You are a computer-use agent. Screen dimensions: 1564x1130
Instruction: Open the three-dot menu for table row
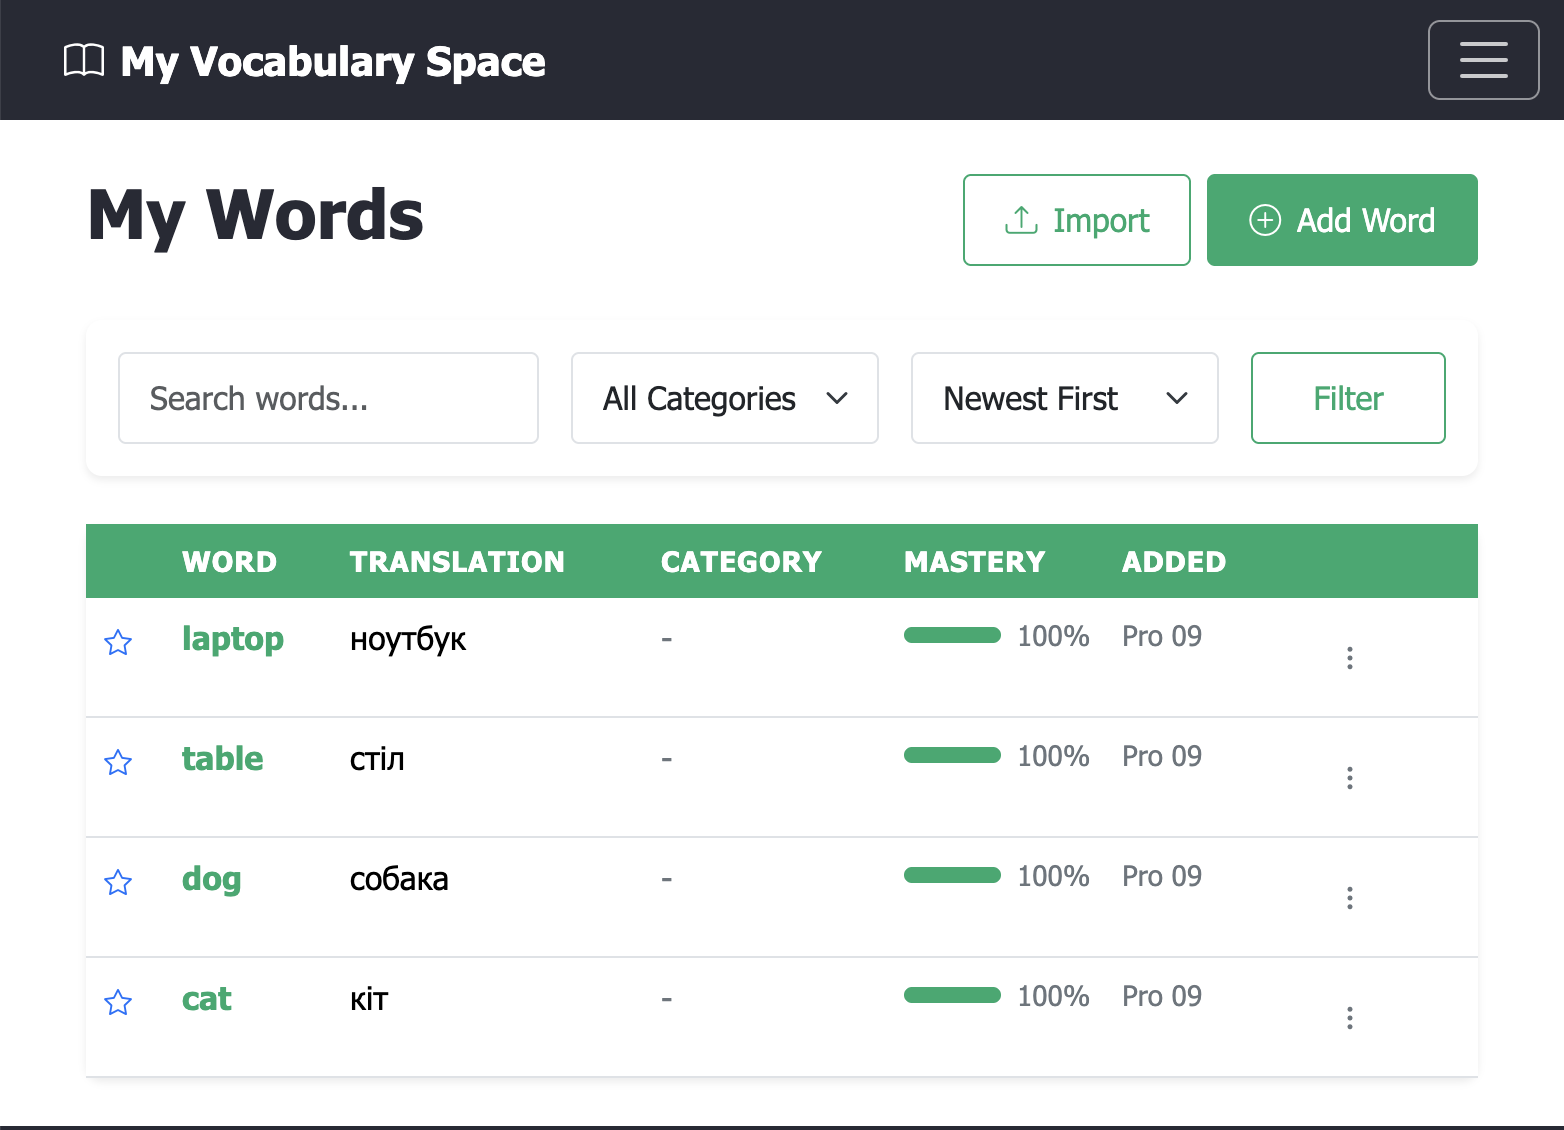coord(1350,778)
